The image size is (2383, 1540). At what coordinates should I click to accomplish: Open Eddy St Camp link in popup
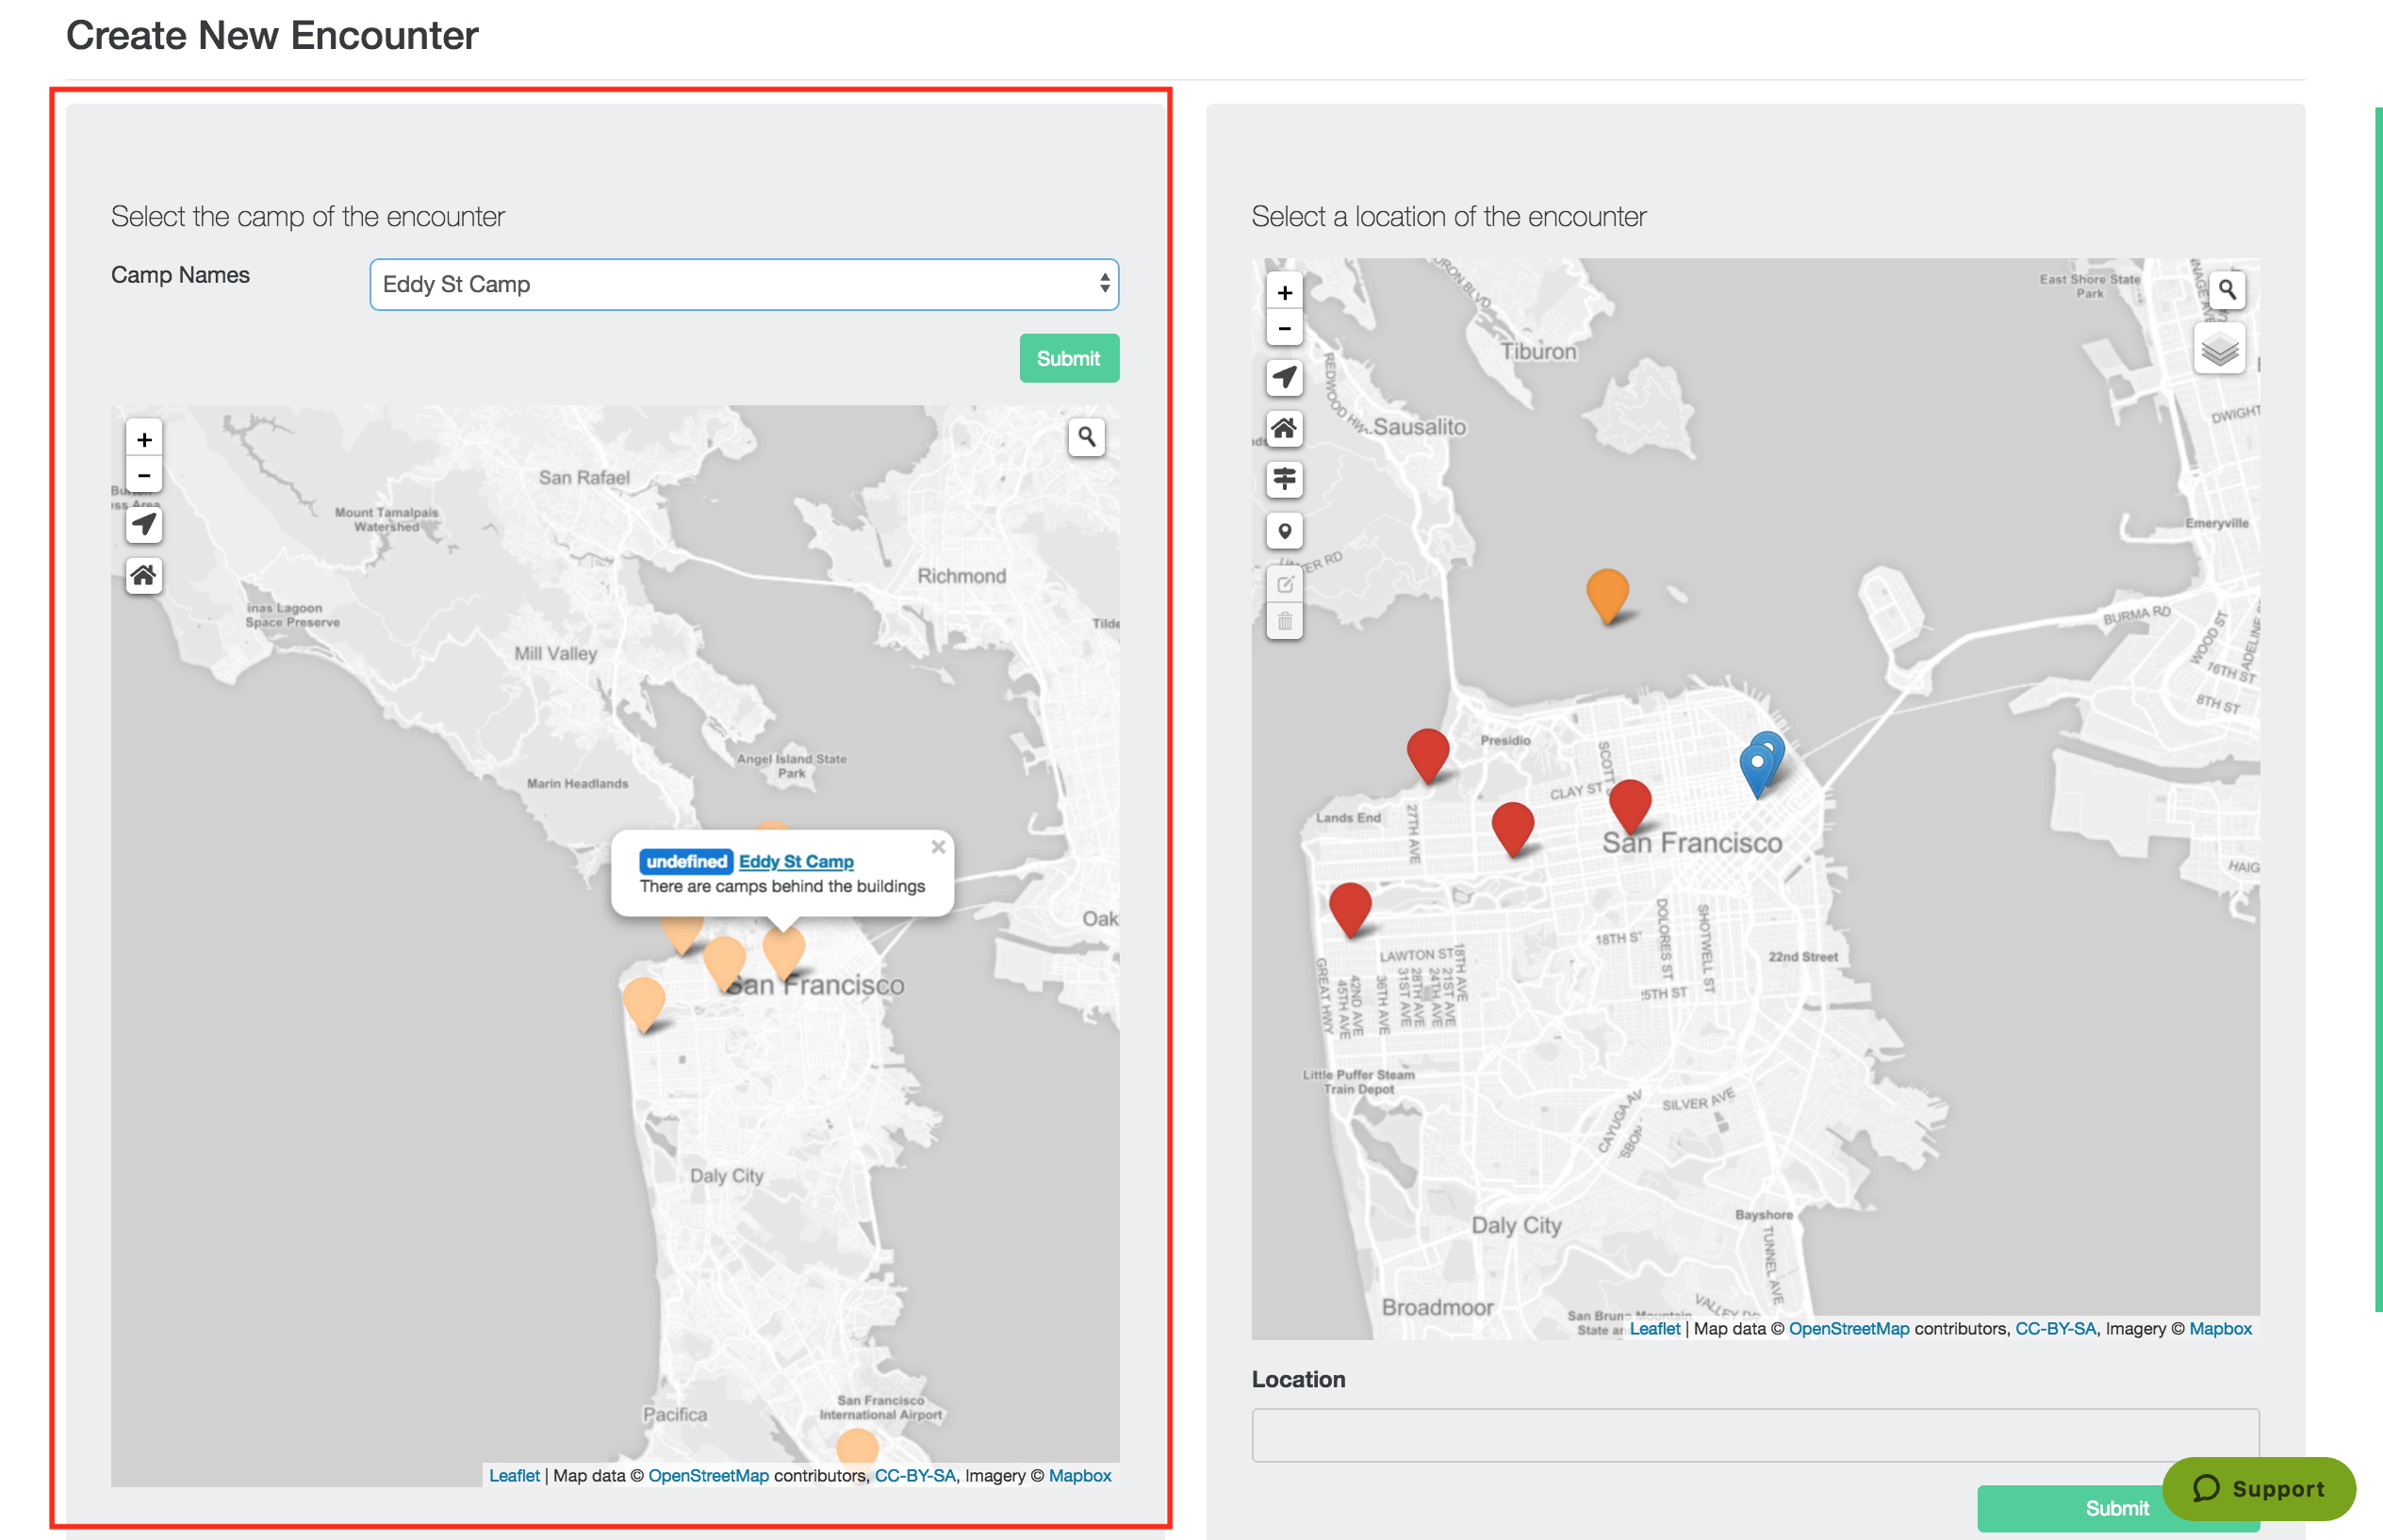[795, 861]
